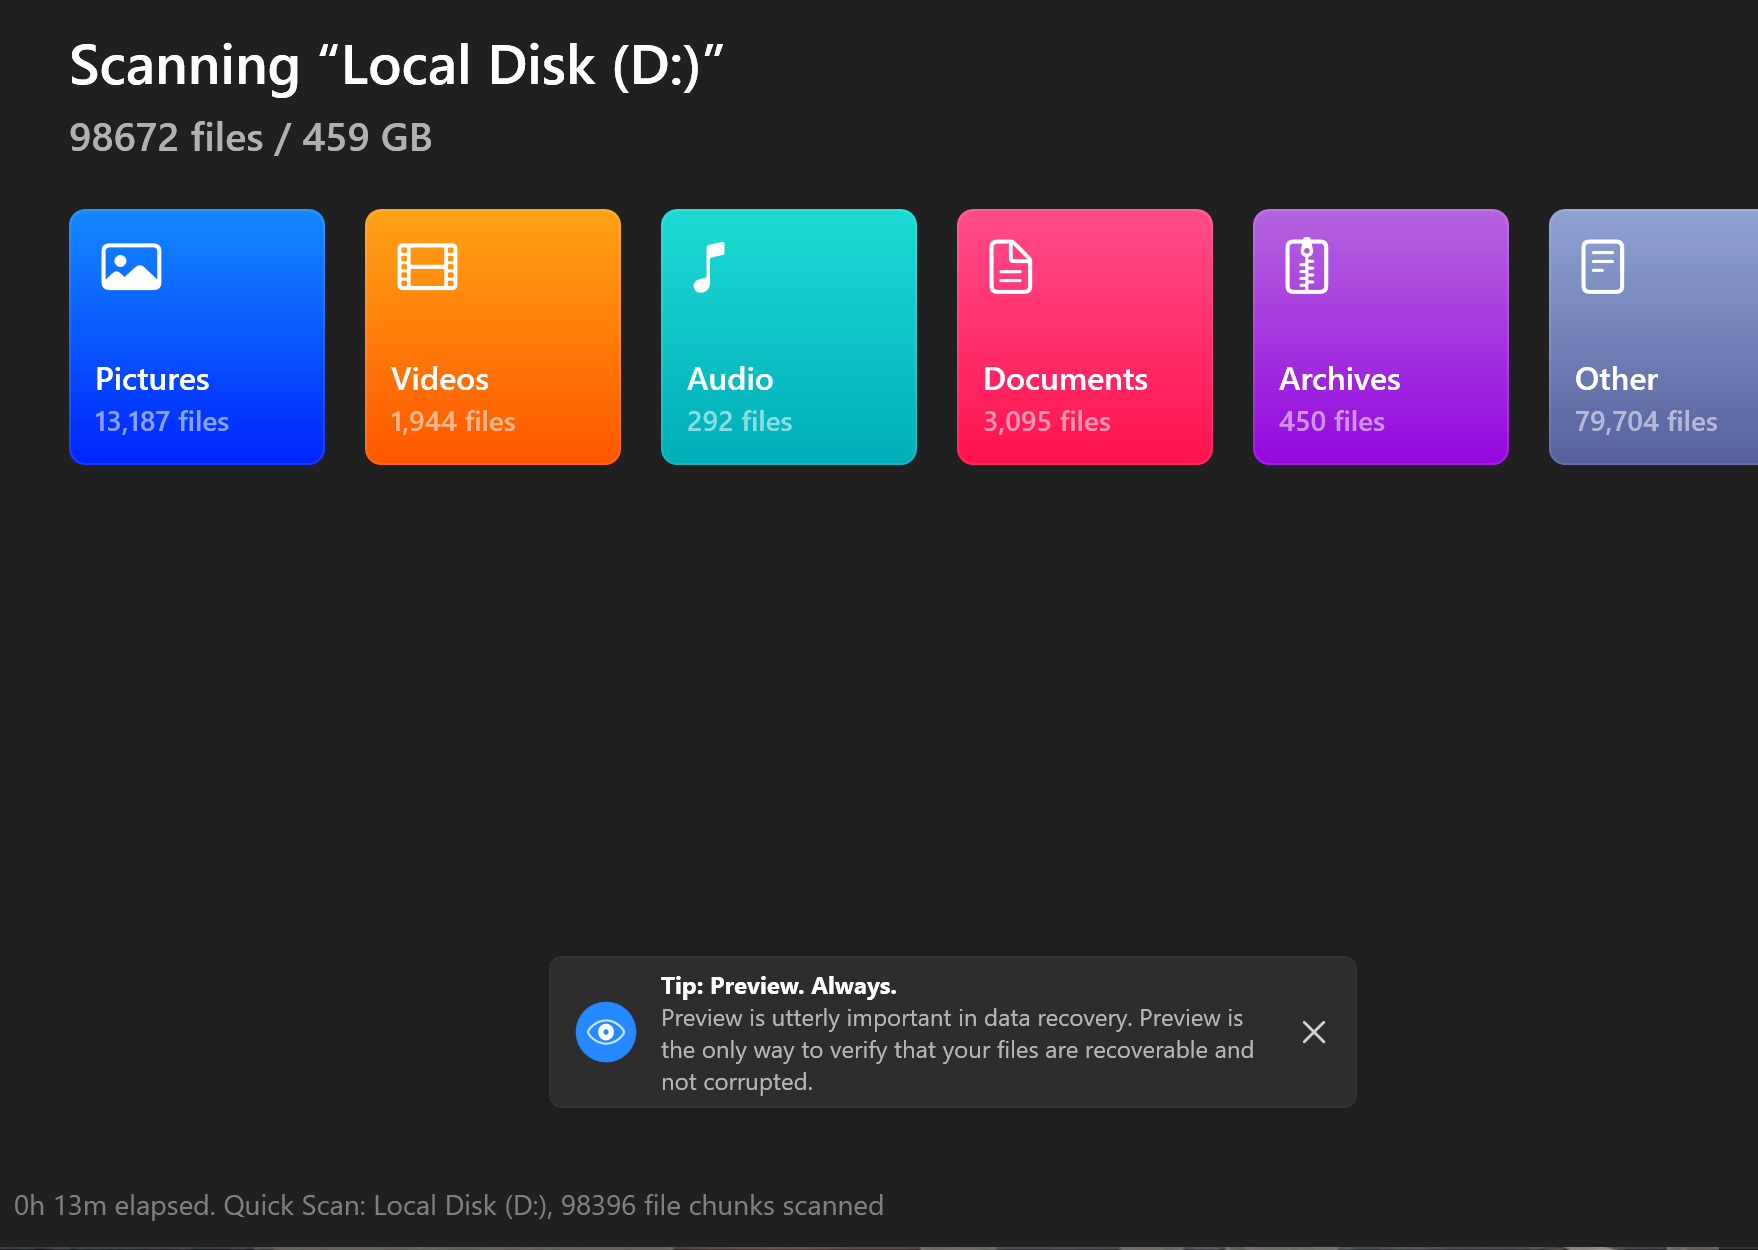The width and height of the screenshot is (1758, 1250).
Task: Click the '13,187 files' count text
Action: pyautogui.click(x=162, y=422)
